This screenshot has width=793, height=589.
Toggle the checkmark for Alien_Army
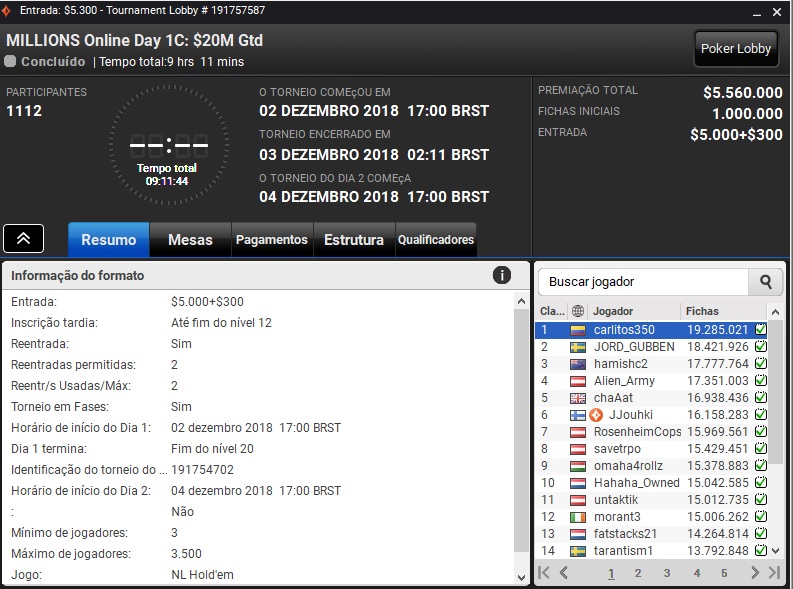tap(760, 381)
